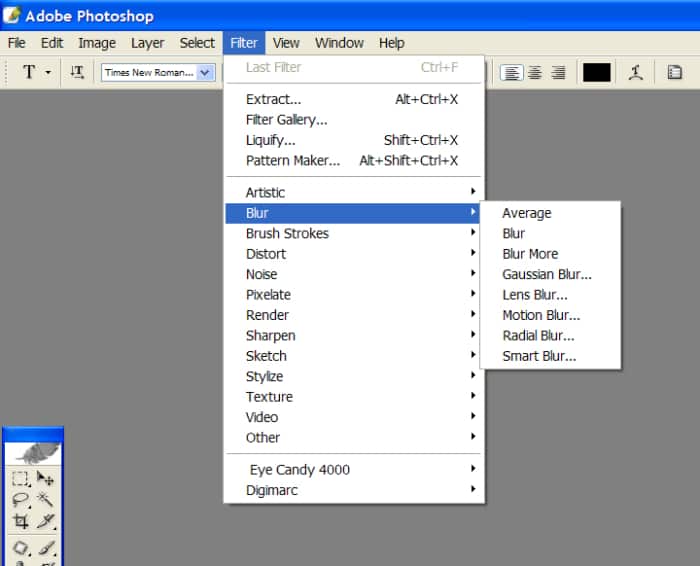Open Lens Blur... dialog

click(x=550, y=295)
